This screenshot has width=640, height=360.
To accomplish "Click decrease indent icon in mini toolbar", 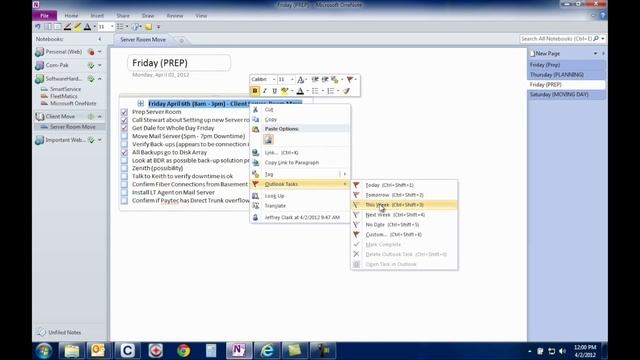I will click(x=315, y=79).
